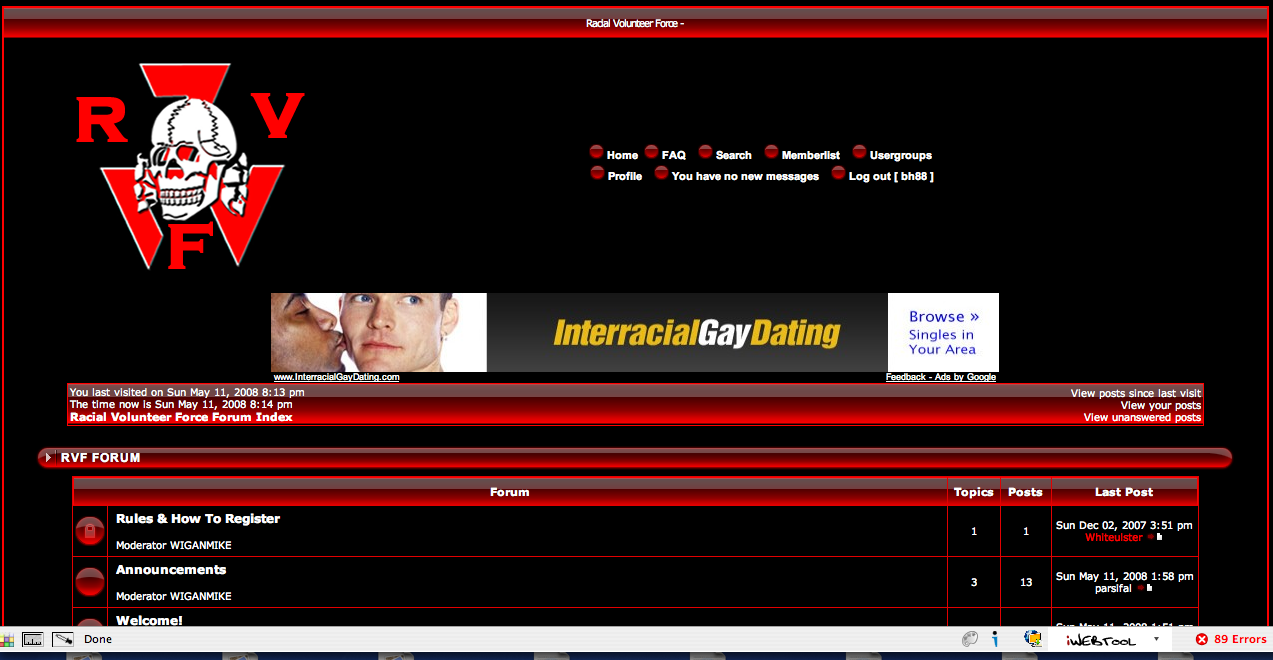Click the red forum icon beside Announcements
This screenshot has height=660, width=1273.
90,582
